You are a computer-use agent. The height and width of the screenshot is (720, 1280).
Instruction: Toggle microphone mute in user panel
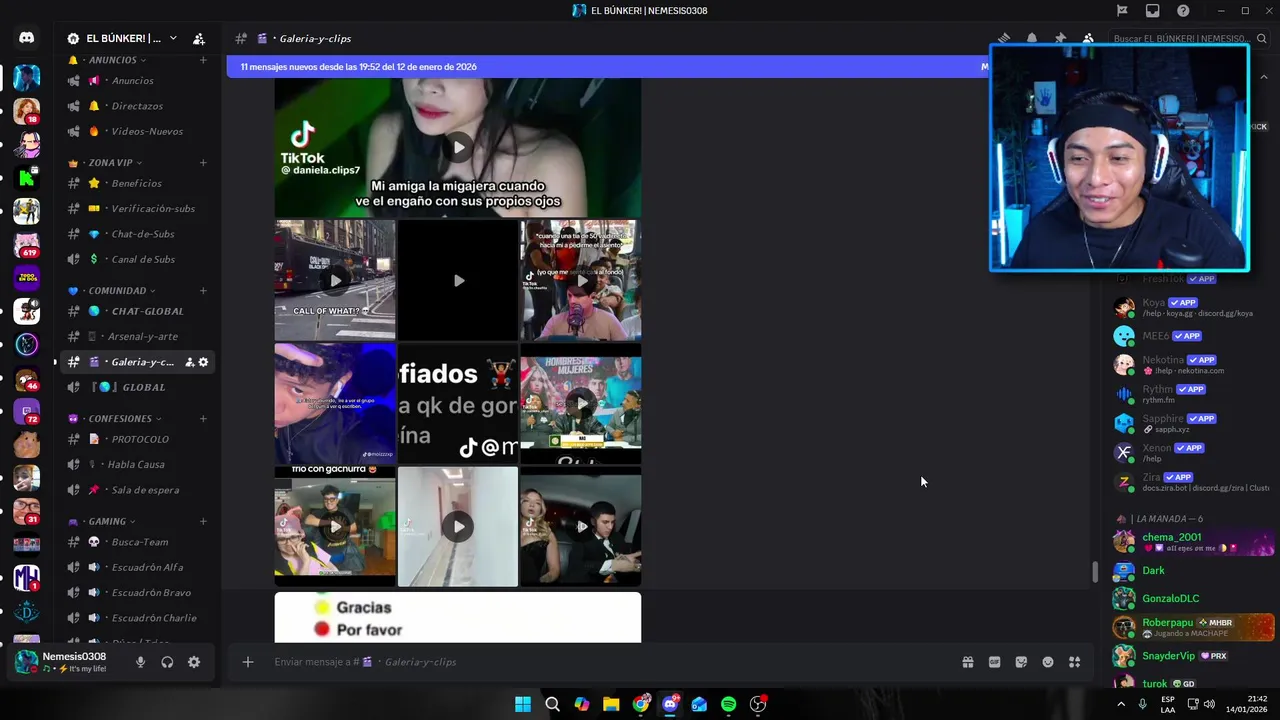tap(140, 662)
